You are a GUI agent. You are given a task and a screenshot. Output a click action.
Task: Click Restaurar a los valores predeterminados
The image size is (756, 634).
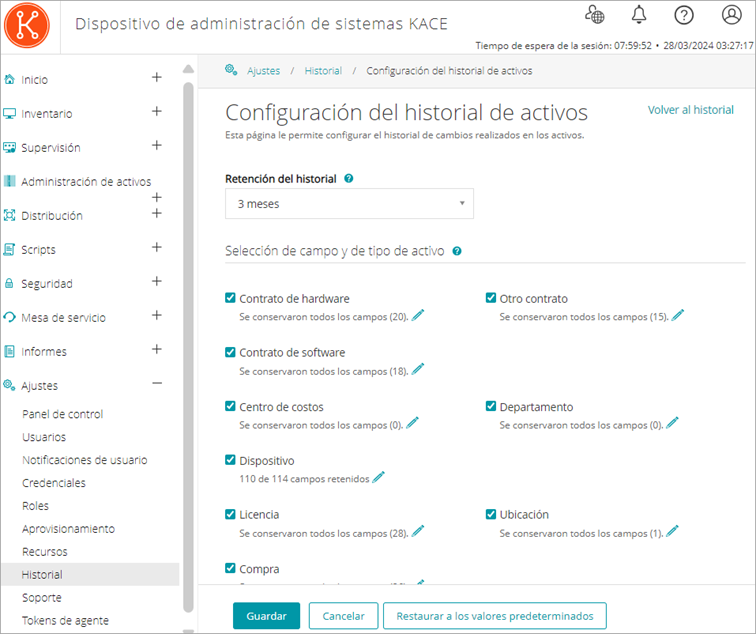coord(495,616)
